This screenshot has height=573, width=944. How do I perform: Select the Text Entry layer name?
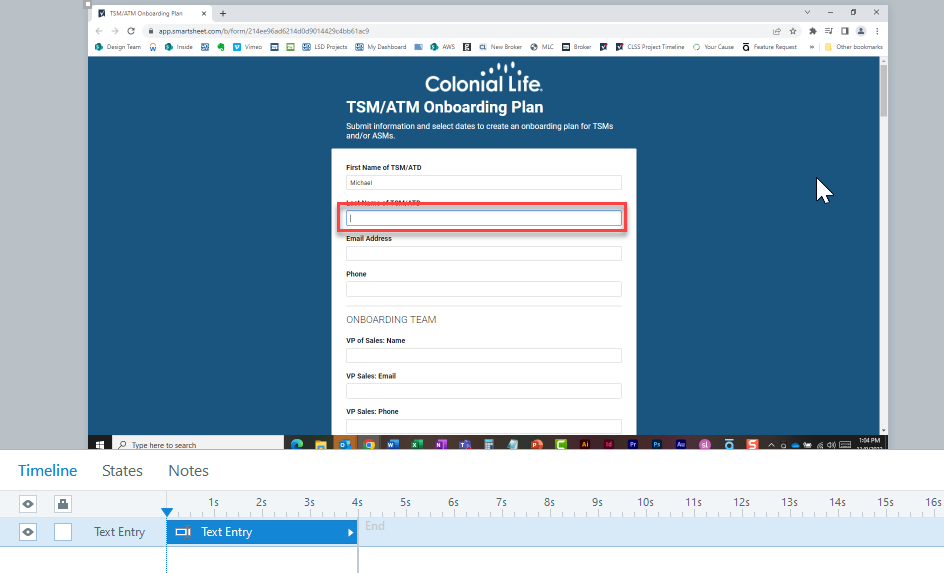click(x=119, y=532)
